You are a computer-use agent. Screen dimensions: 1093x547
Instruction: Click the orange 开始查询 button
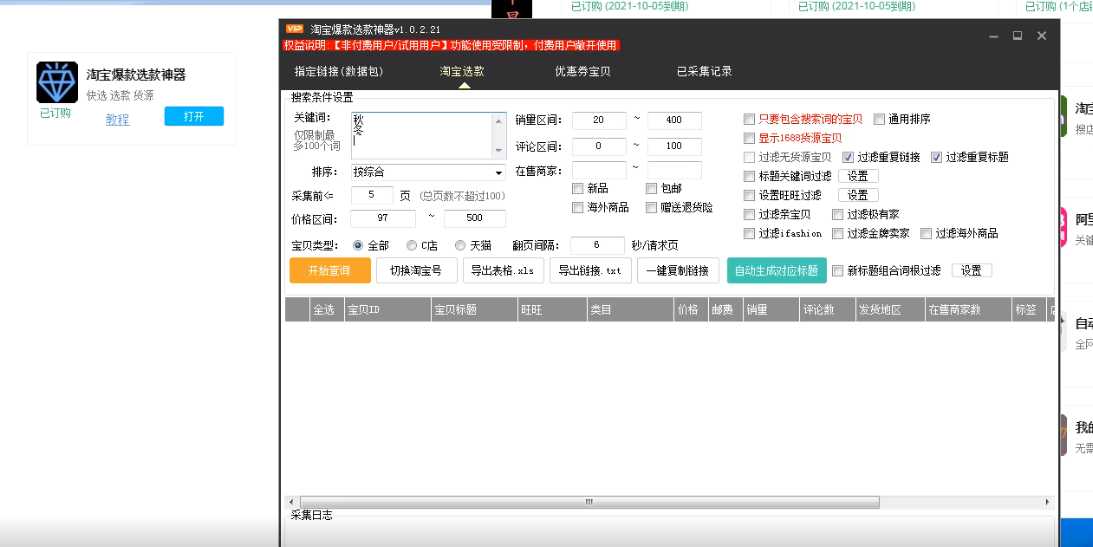click(x=330, y=270)
